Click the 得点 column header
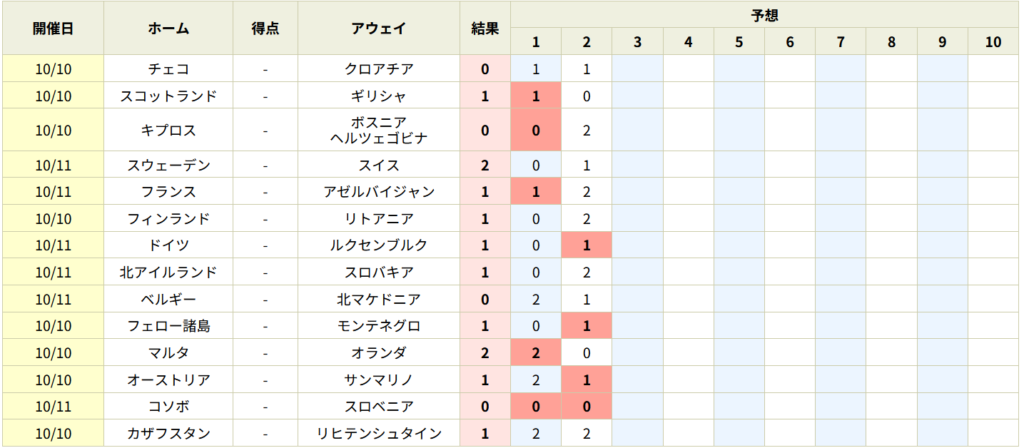1024x448 pixels. (x=265, y=28)
